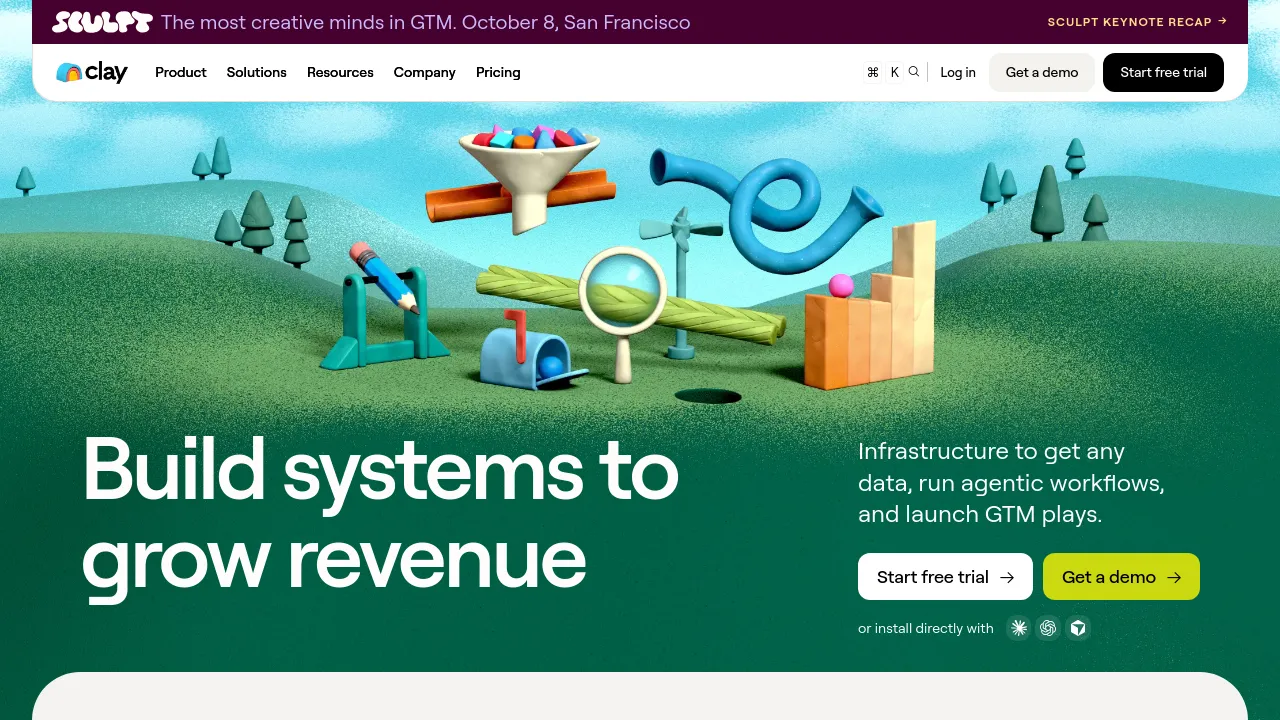Click the banner text about October 8
The height and width of the screenshot is (720, 1280).
(425, 22)
